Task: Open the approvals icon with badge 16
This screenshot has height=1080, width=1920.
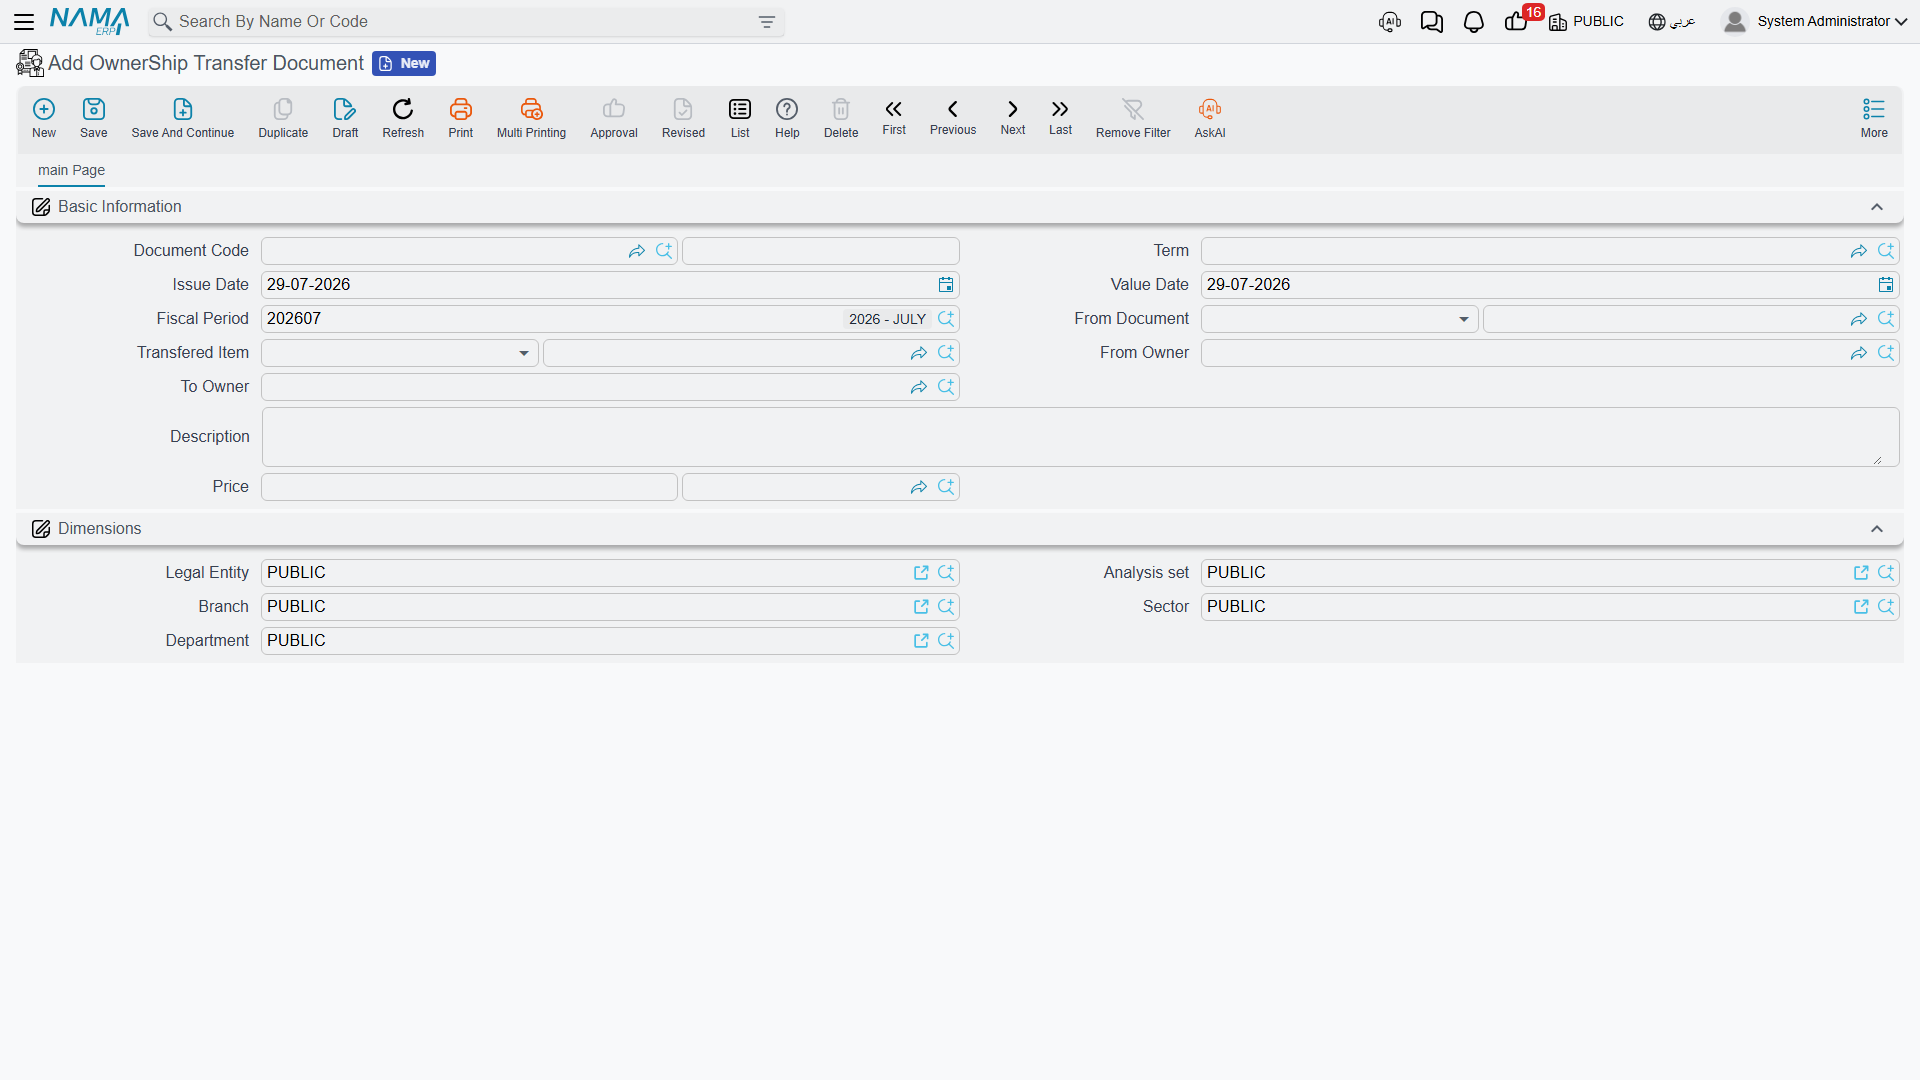Action: 1518,20
